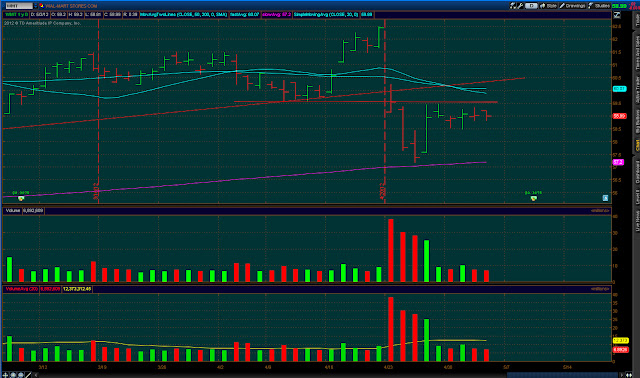Click the slowAvg 57.2 label

(x=277, y=15)
